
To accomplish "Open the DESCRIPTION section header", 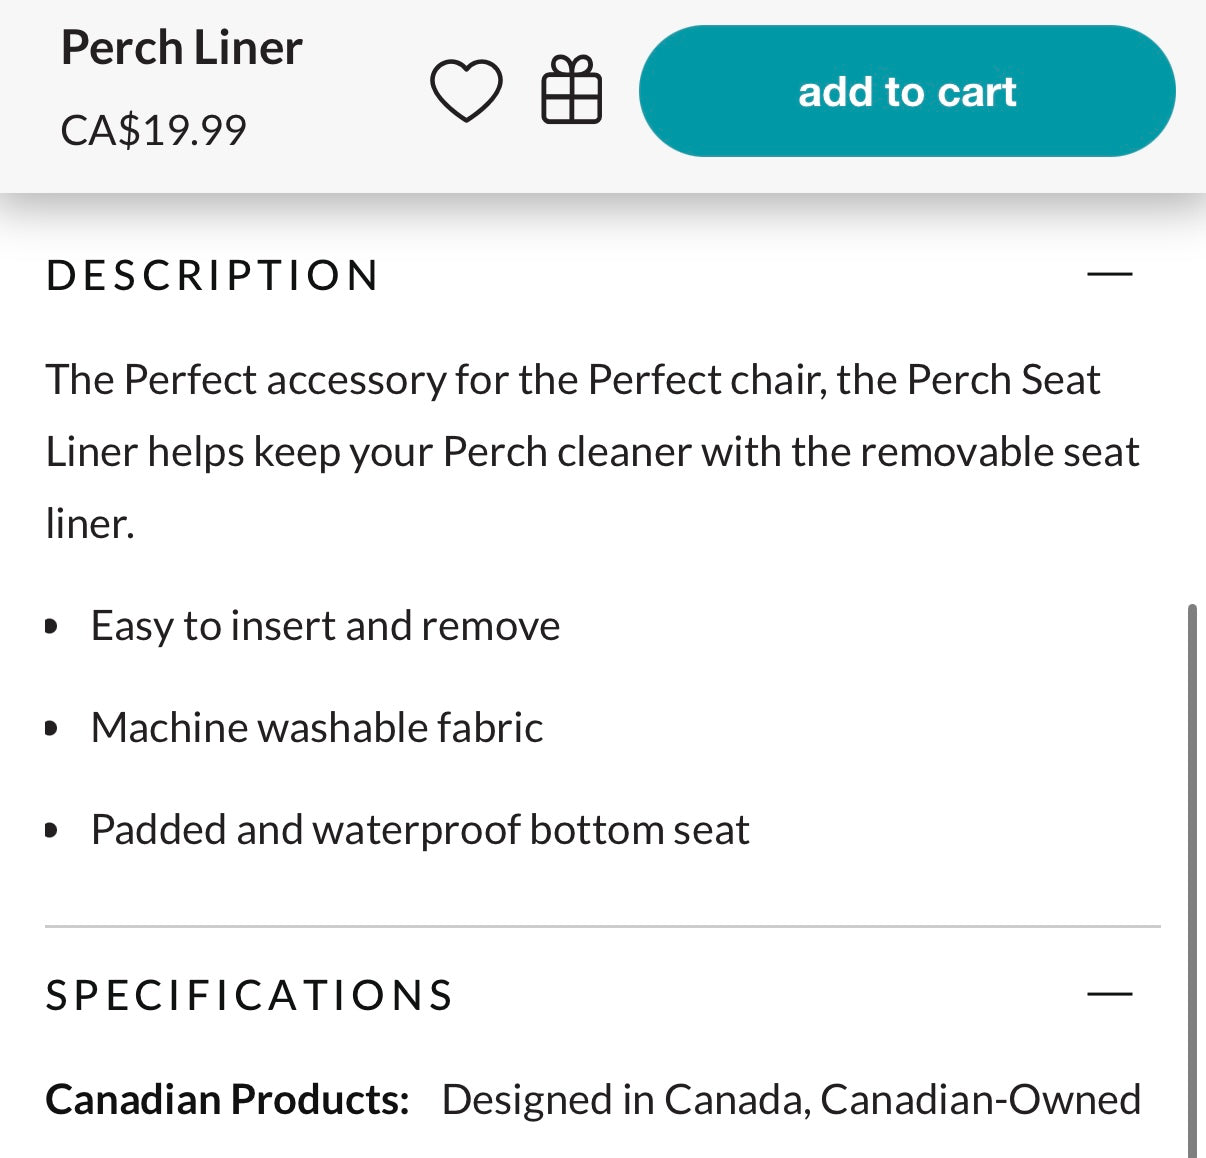I will [x=210, y=275].
